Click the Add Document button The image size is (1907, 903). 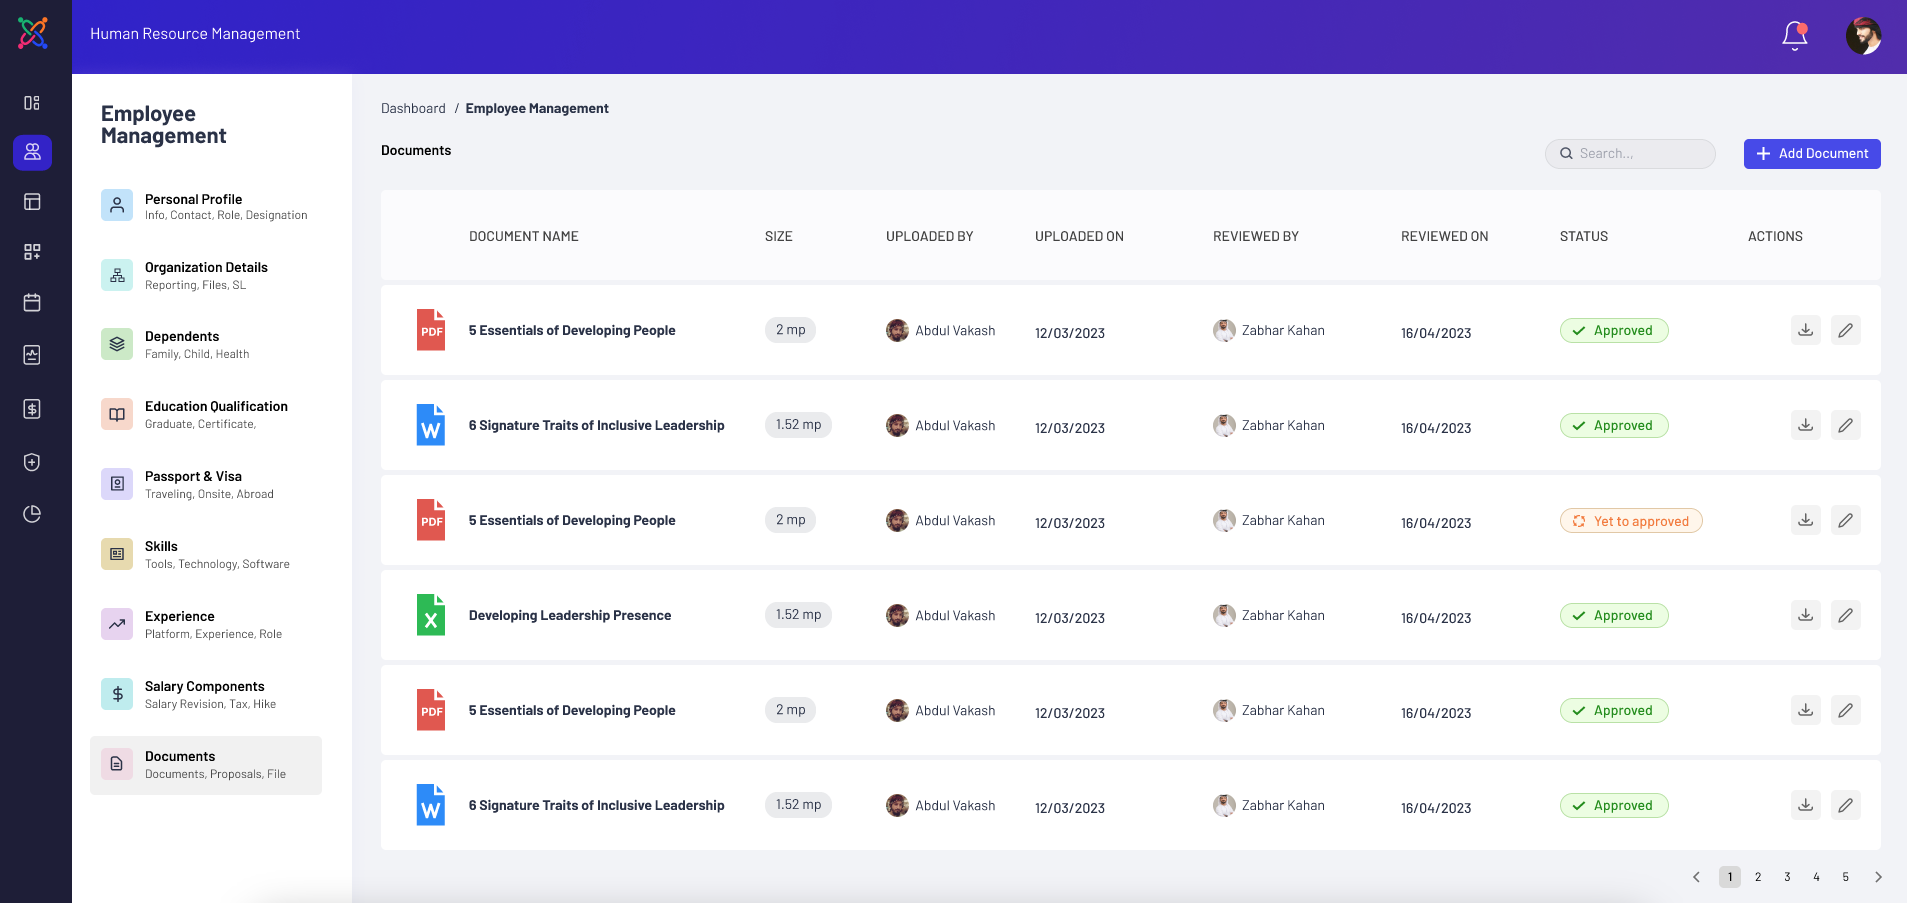click(1811, 154)
